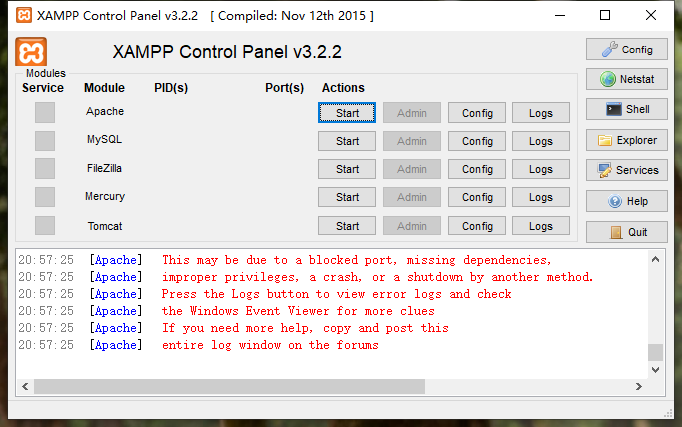Click the FileZilla module name

(x=104, y=168)
